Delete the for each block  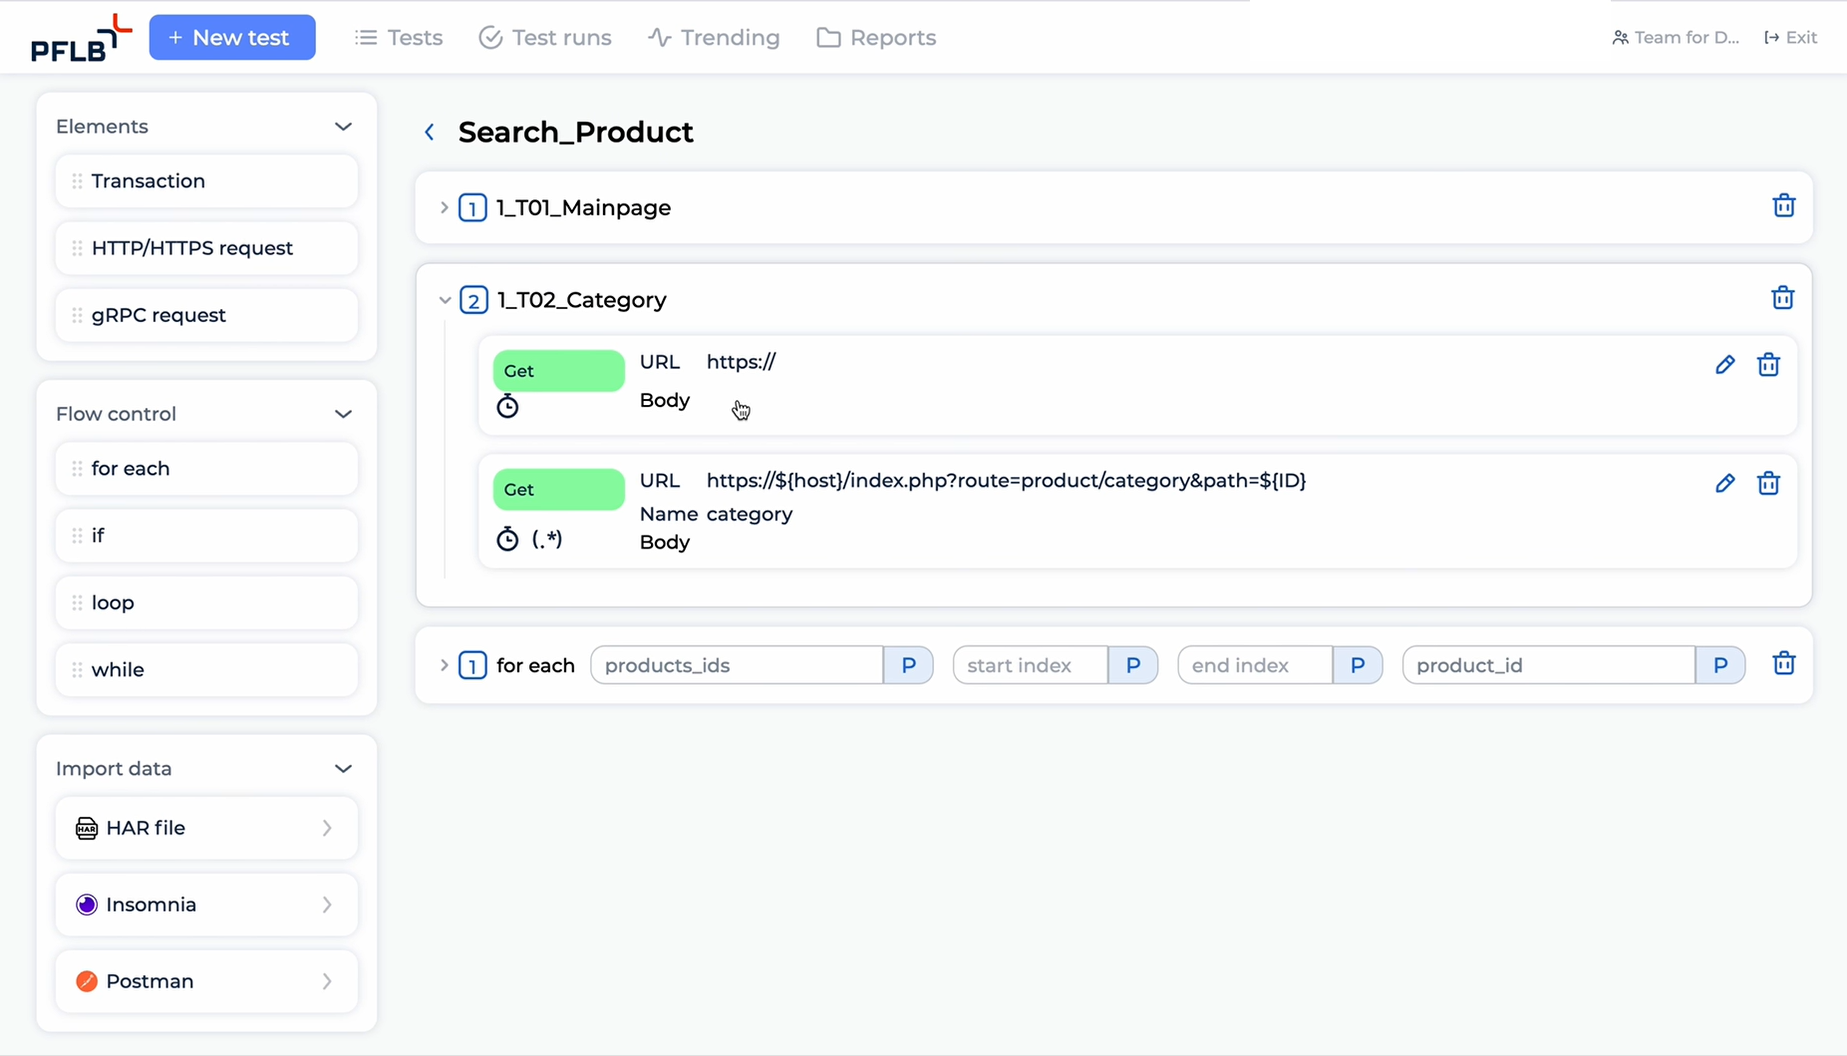coord(1783,664)
